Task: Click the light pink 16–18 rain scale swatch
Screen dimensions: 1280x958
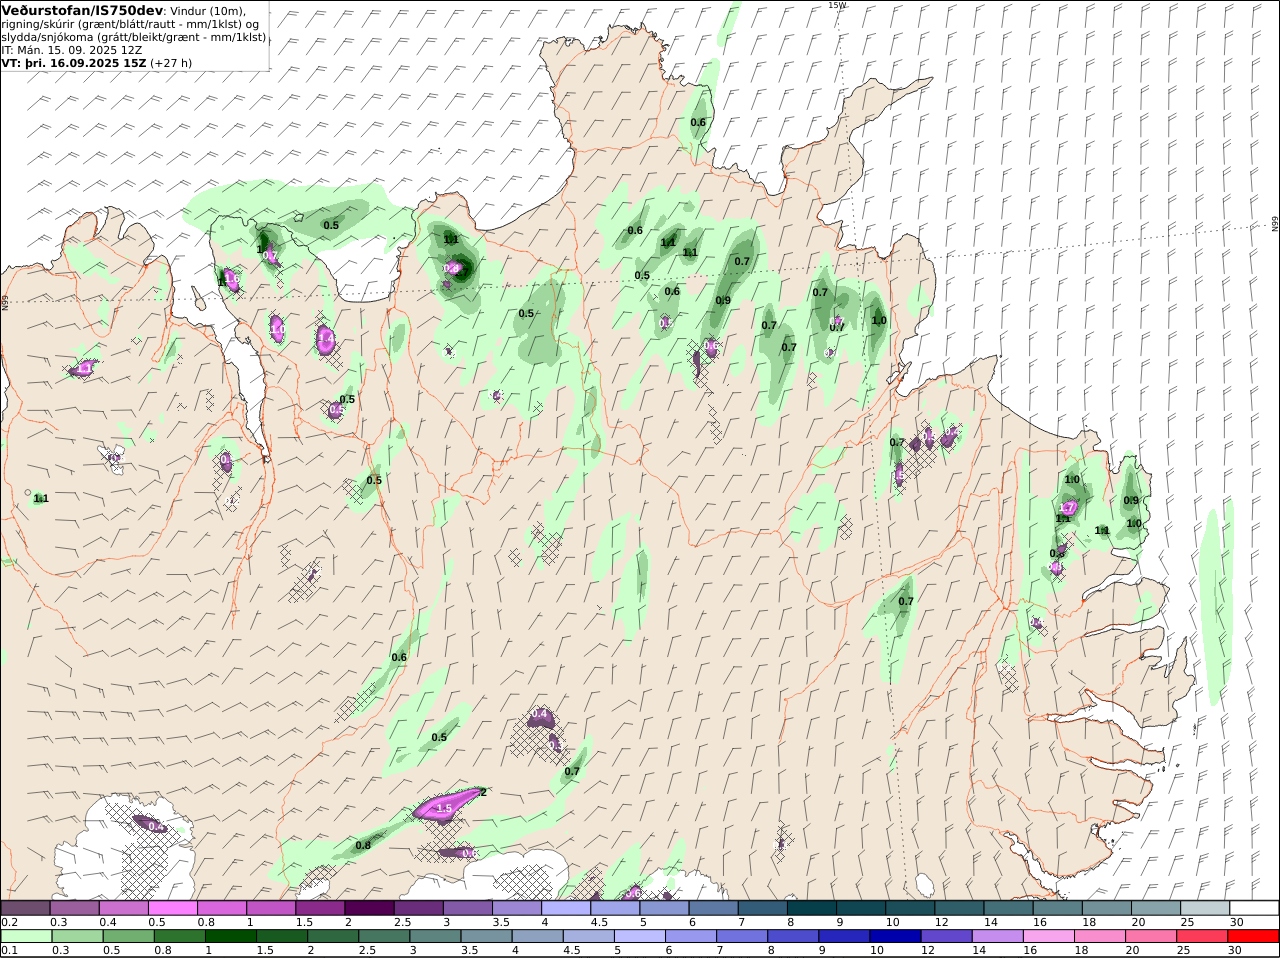Action: tap(1049, 936)
